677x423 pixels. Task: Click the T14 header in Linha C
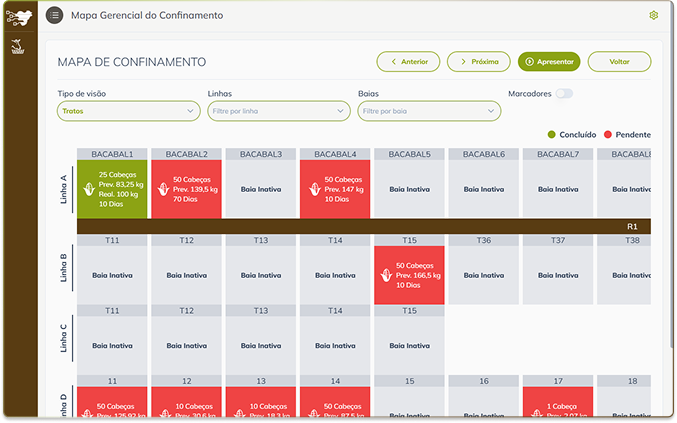[x=335, y=311]
